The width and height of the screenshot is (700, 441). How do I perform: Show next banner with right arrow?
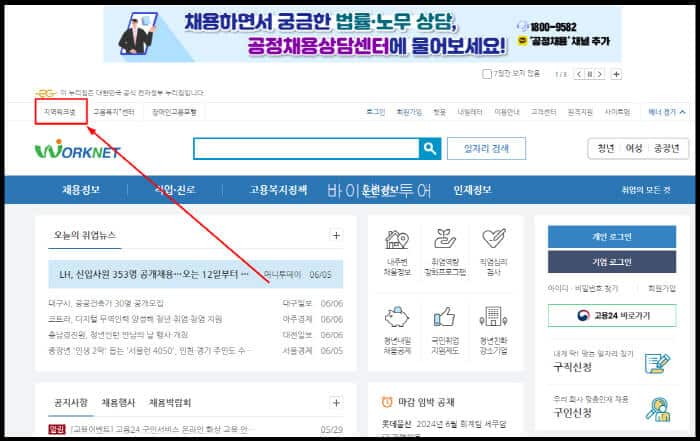(x=600, y=74)
